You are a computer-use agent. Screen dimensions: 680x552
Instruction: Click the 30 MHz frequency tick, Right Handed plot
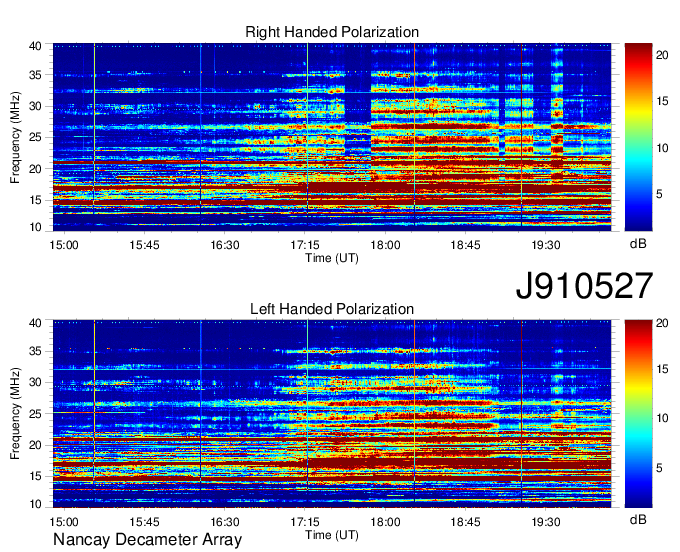(x=35, y=106)
